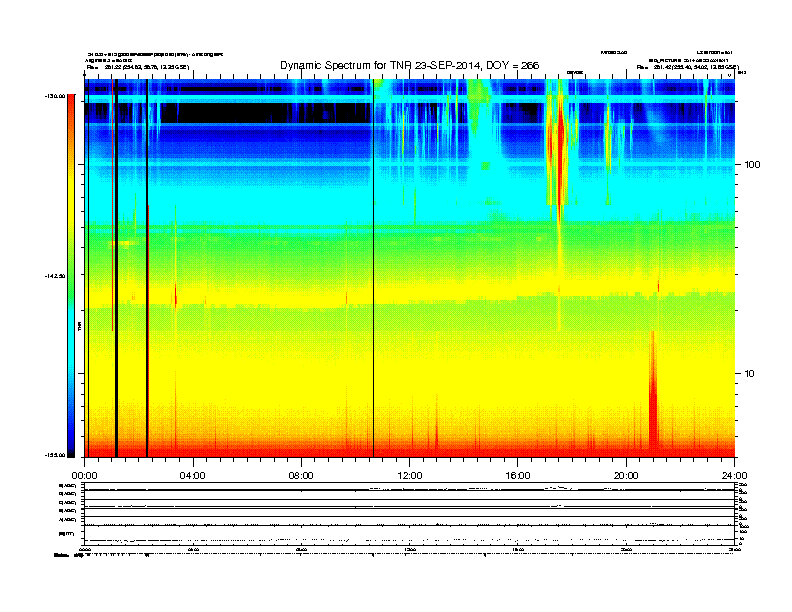
Task: Click the 00:00 time axis label
Action: coord(84,476)
